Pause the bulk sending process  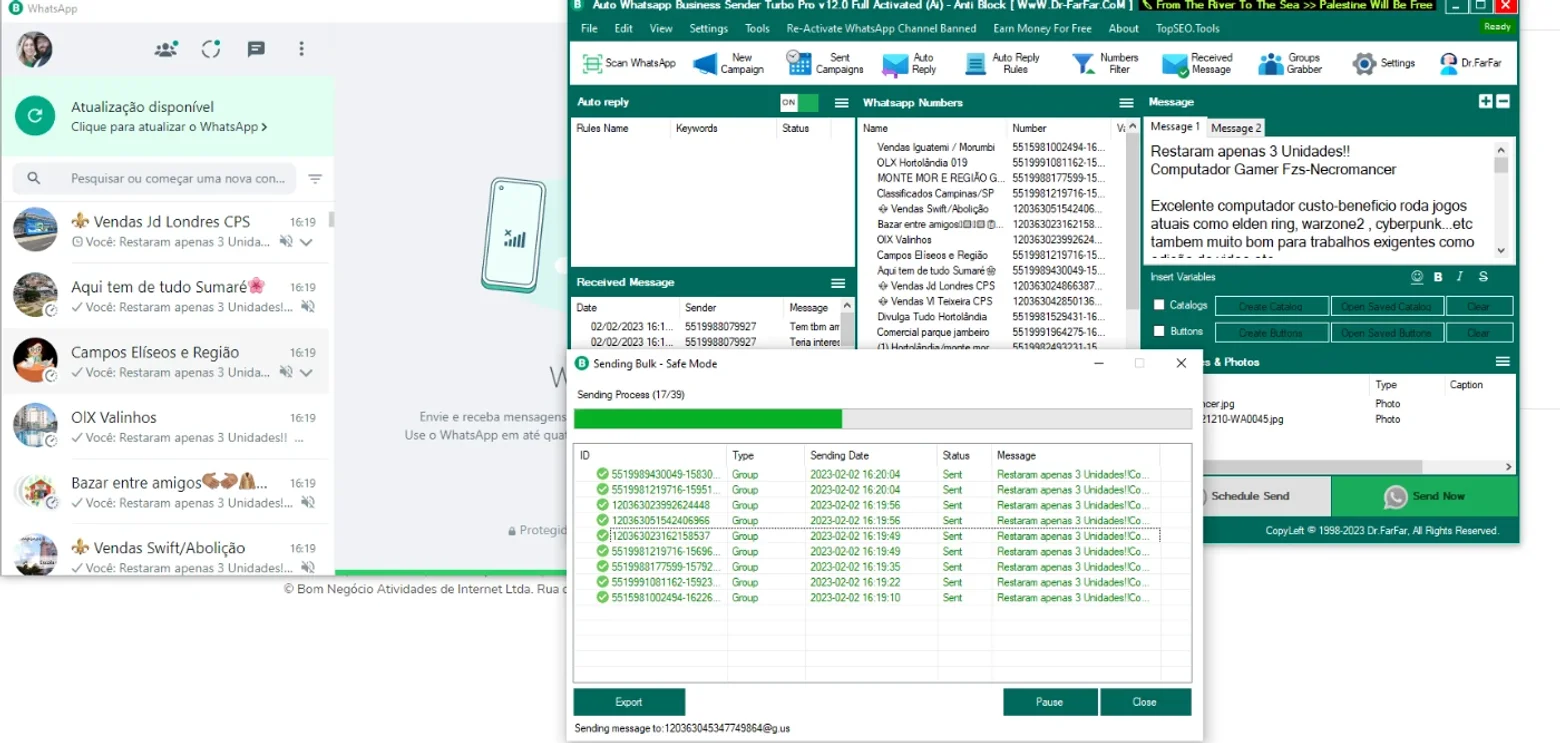(1050, 702)
